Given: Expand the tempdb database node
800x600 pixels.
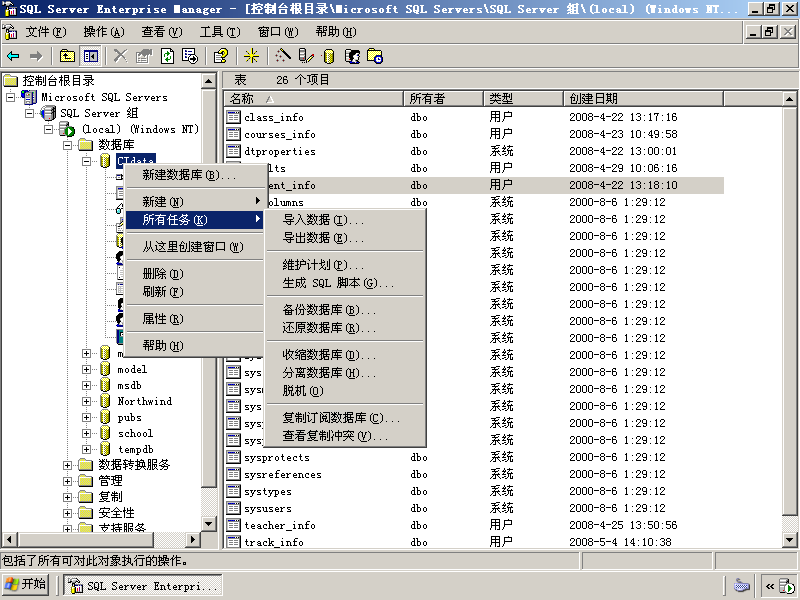Looking at the screenshot, I should [x=86, y=449].
